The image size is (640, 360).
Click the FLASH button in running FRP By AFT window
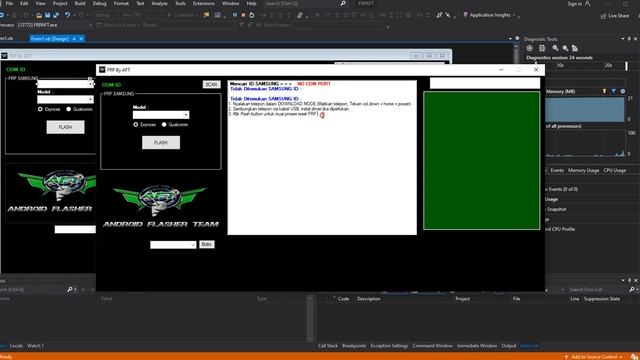point(161,142)
